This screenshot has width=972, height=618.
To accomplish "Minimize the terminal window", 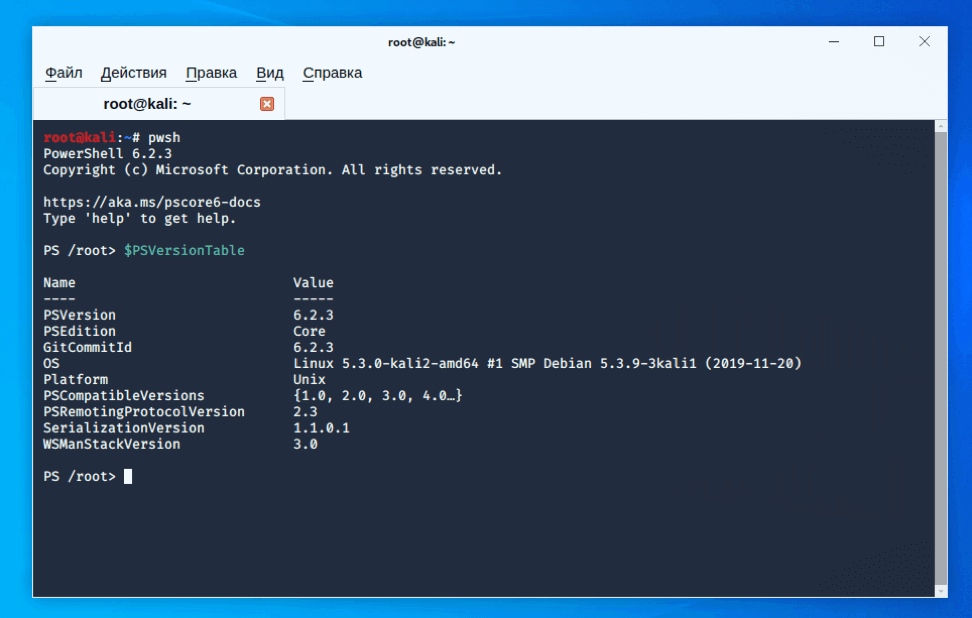I will click(x=833, y=41).
